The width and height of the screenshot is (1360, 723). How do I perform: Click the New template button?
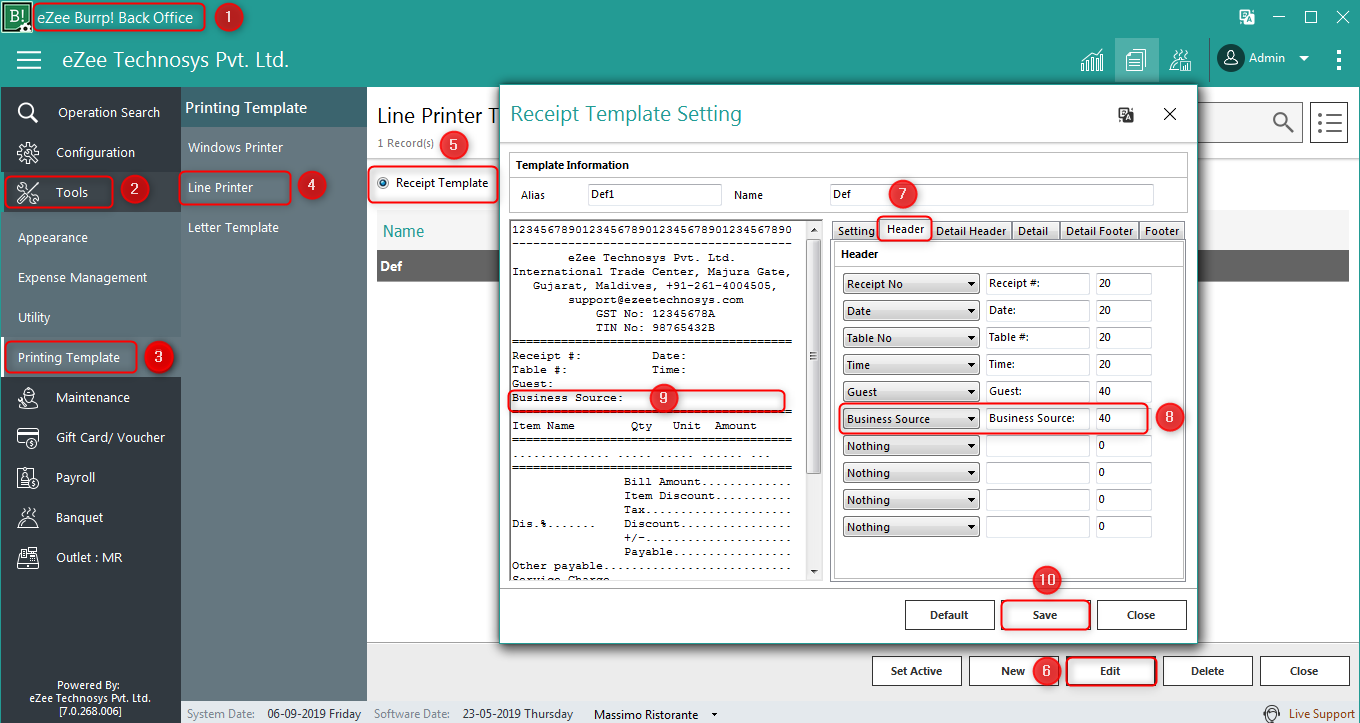click(1013, 671)
